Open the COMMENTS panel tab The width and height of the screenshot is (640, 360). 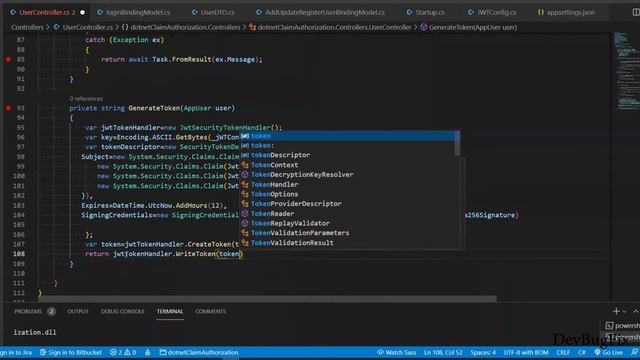pos(210,311)
